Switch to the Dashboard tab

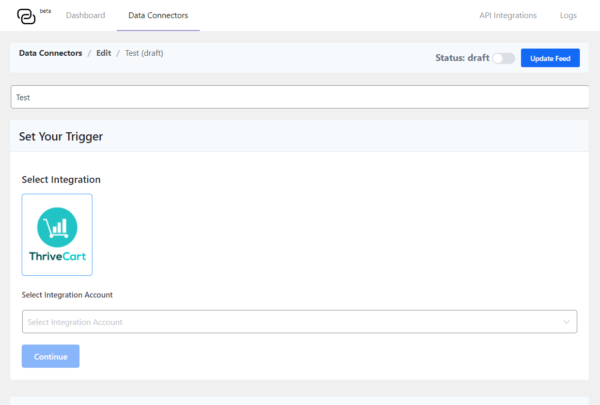coord(85,15)
